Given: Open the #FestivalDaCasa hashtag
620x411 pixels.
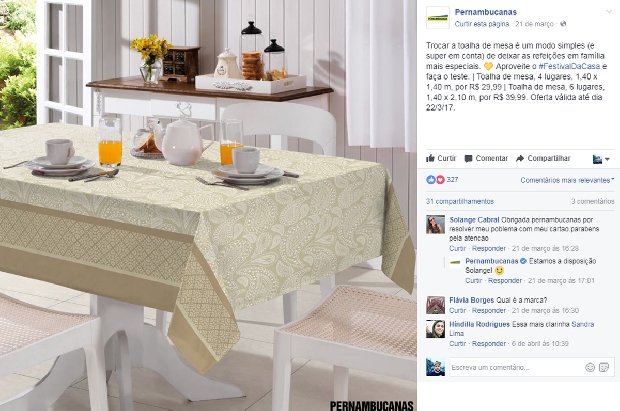Looking at the screenshot, I should [x=569, y=66].
